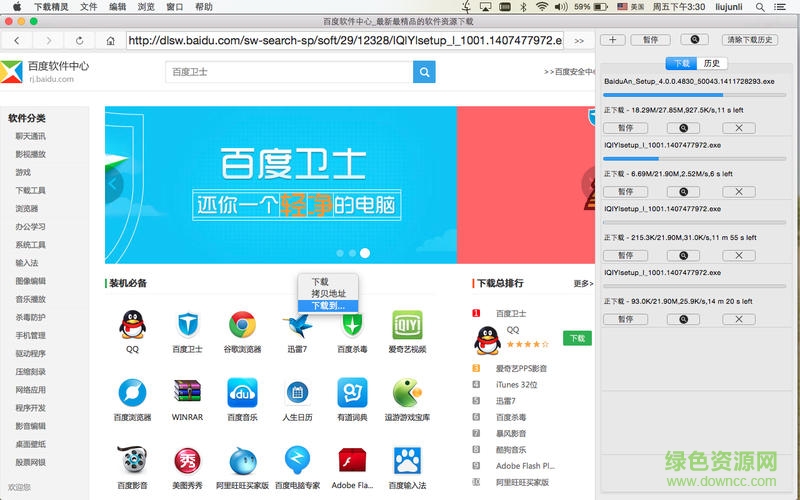Click the first banner carousel dot
Image resolution: width=800 pixels, height=500 pixels.
click(340, 253)
